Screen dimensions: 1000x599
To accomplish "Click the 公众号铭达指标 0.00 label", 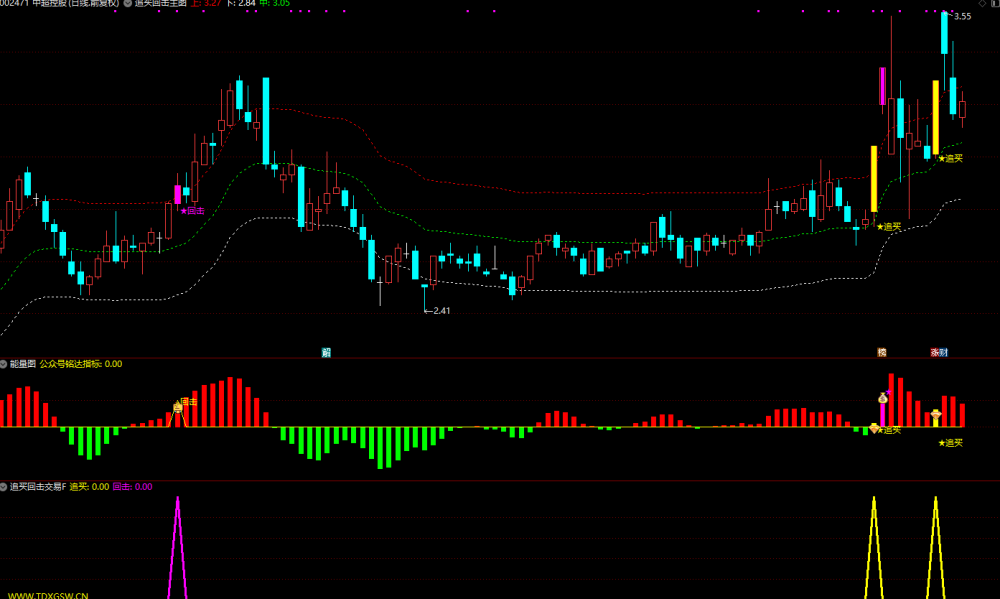I will click(81, 364).
